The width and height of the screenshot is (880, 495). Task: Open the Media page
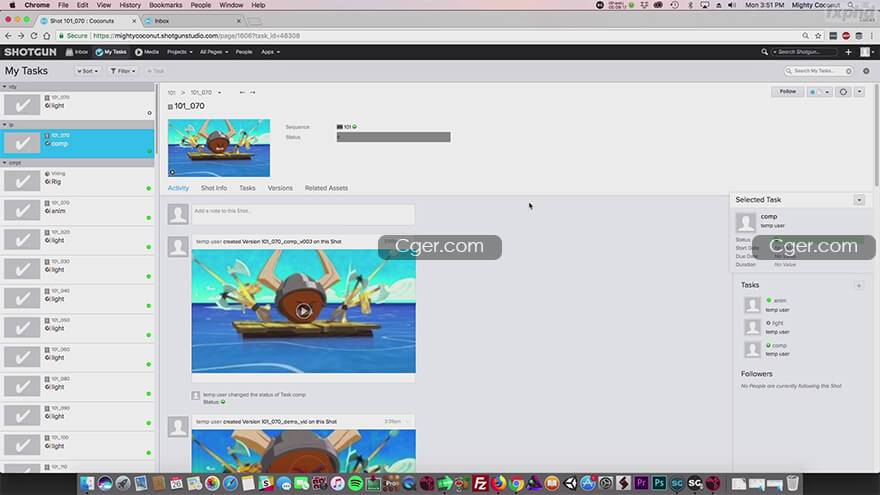click(147, 52)
